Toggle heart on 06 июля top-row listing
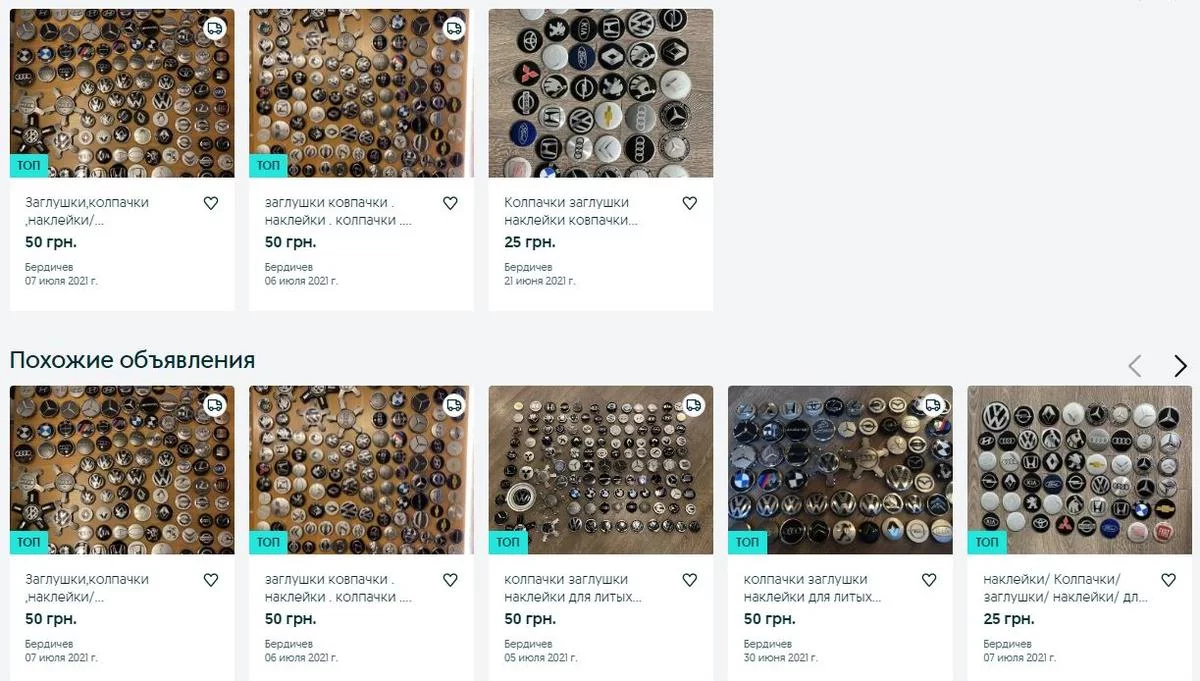1200x681 pixels. pos(450,203)
